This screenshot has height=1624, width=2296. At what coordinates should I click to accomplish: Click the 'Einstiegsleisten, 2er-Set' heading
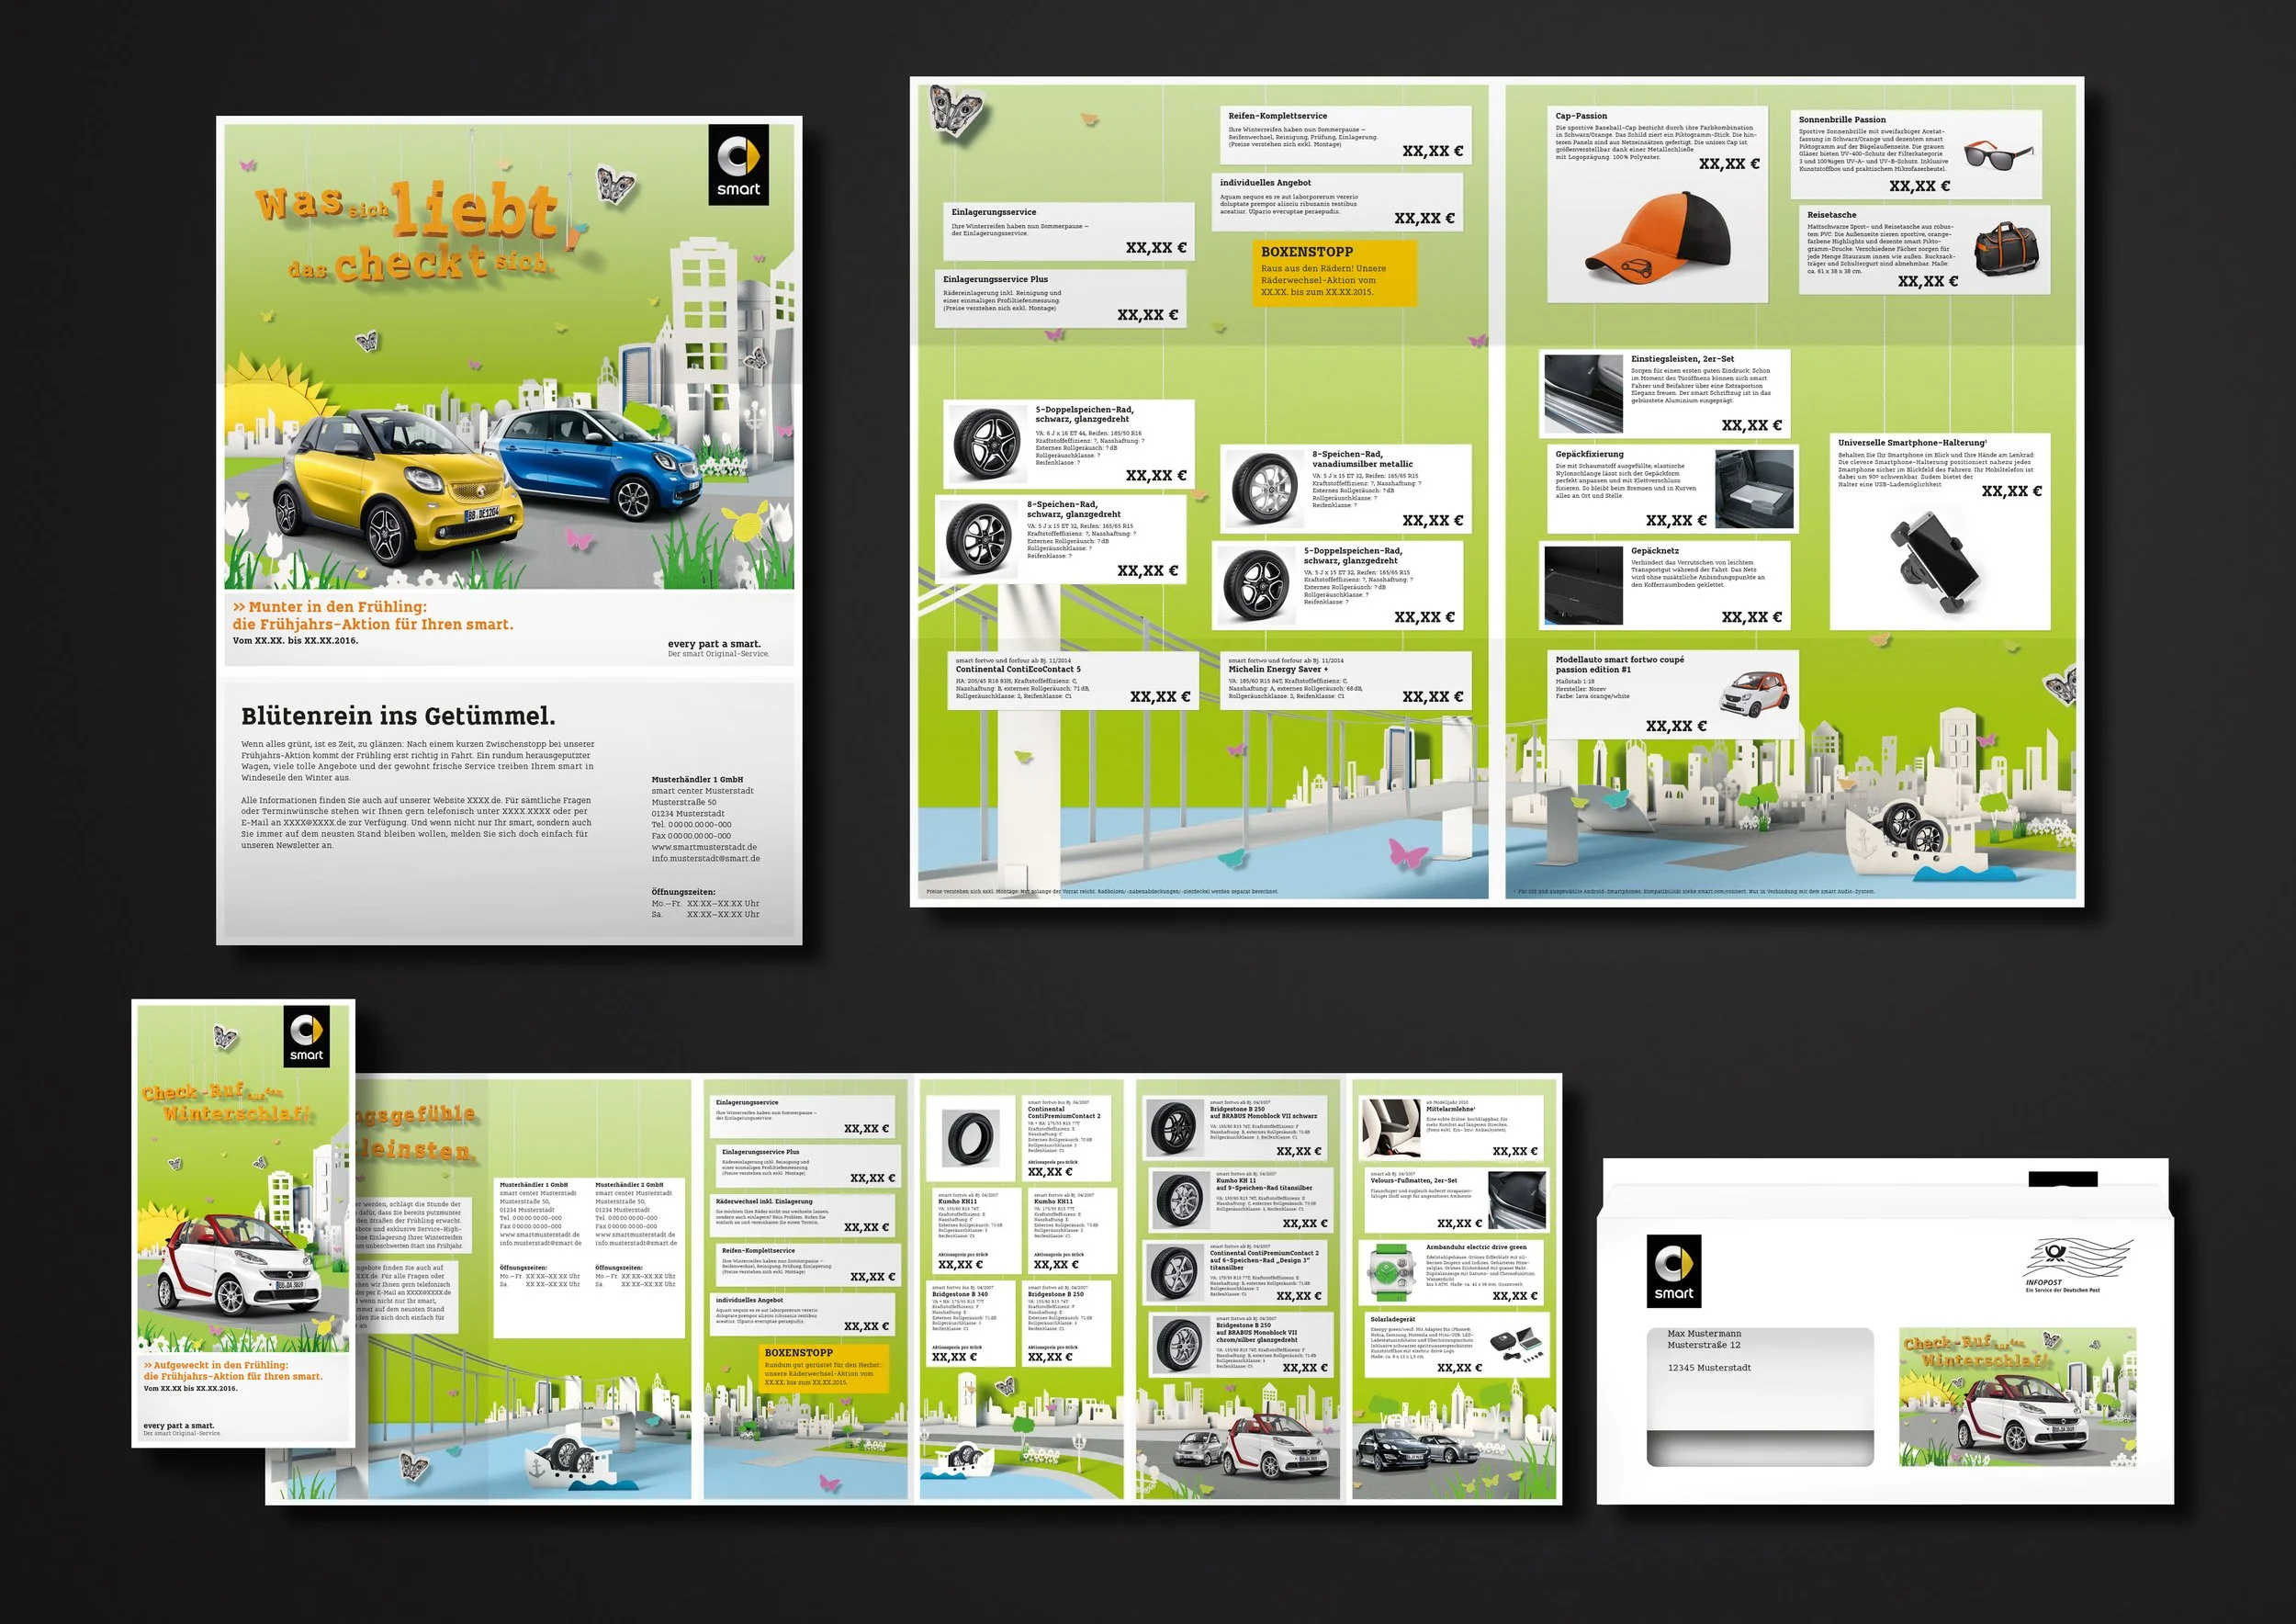click(1682, 359)
